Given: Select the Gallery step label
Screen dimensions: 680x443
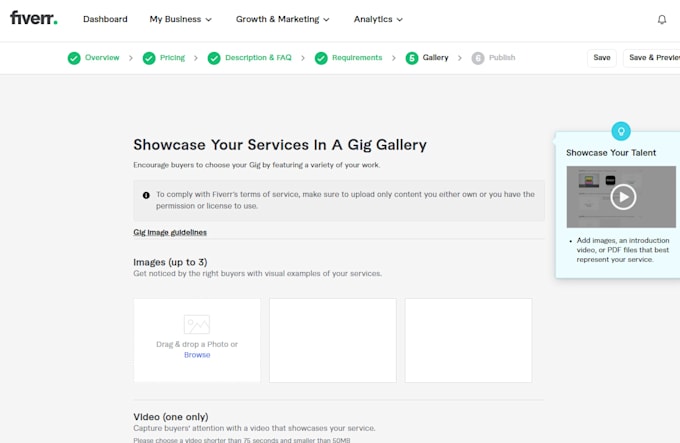Looking at the screenshot, I should (x=435, y=58).
